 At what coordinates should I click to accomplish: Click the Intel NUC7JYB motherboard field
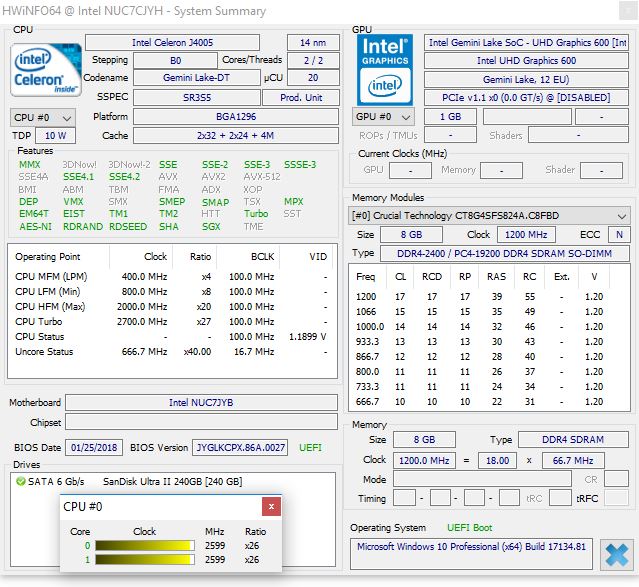click(200, 402)
